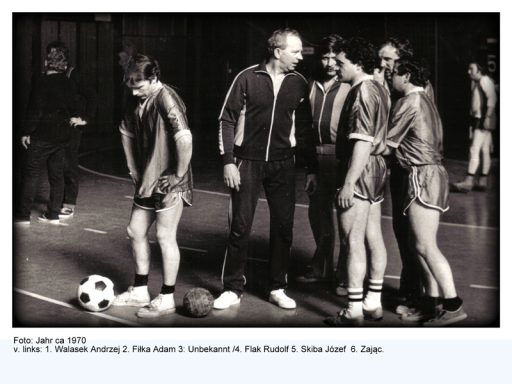Click the name "Skiba Józef" in the caption
The image size is (512, 384).
323,349
